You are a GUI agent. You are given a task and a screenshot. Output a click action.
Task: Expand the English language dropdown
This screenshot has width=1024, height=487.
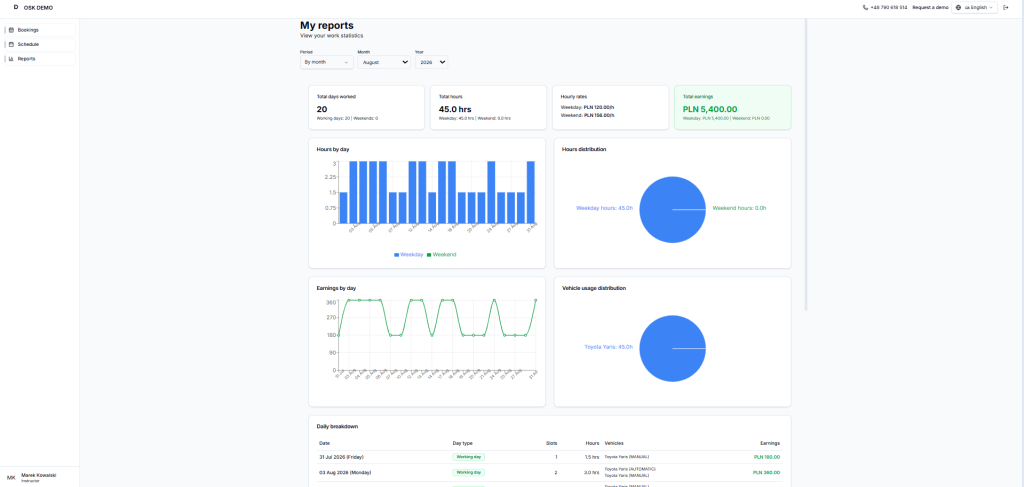pos(974,8)
